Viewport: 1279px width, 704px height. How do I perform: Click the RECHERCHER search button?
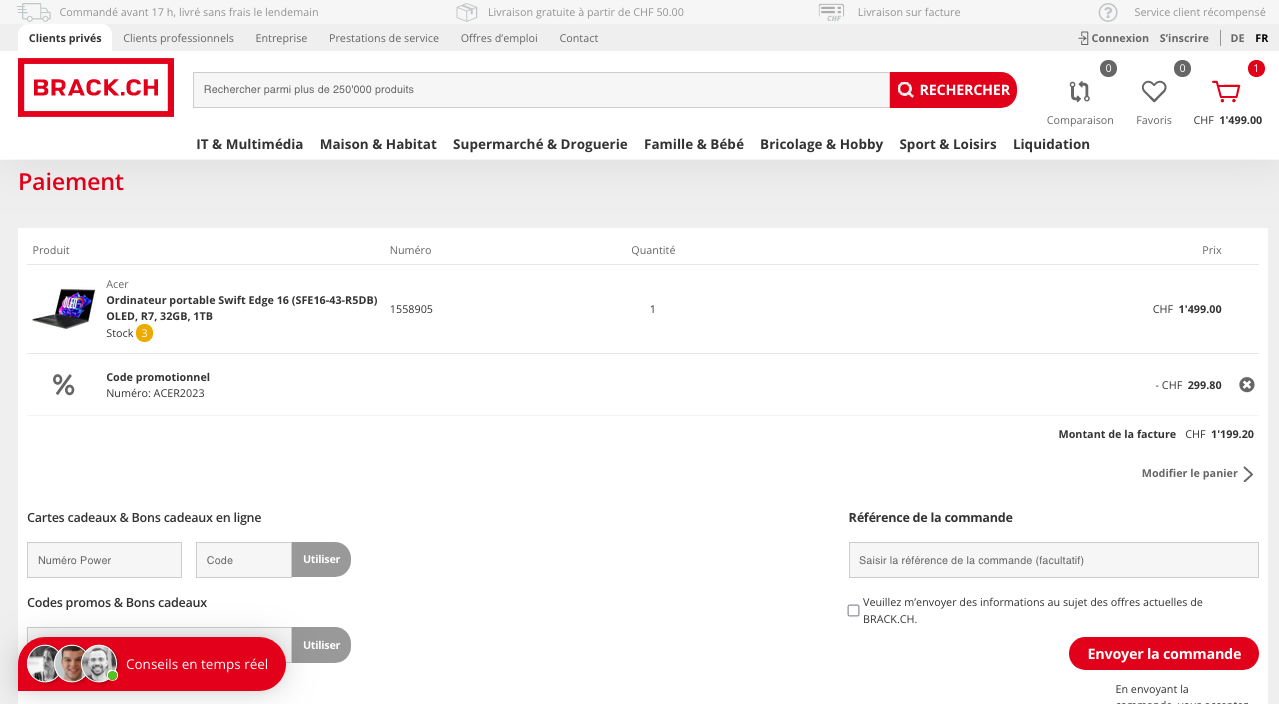coord(953,90)
